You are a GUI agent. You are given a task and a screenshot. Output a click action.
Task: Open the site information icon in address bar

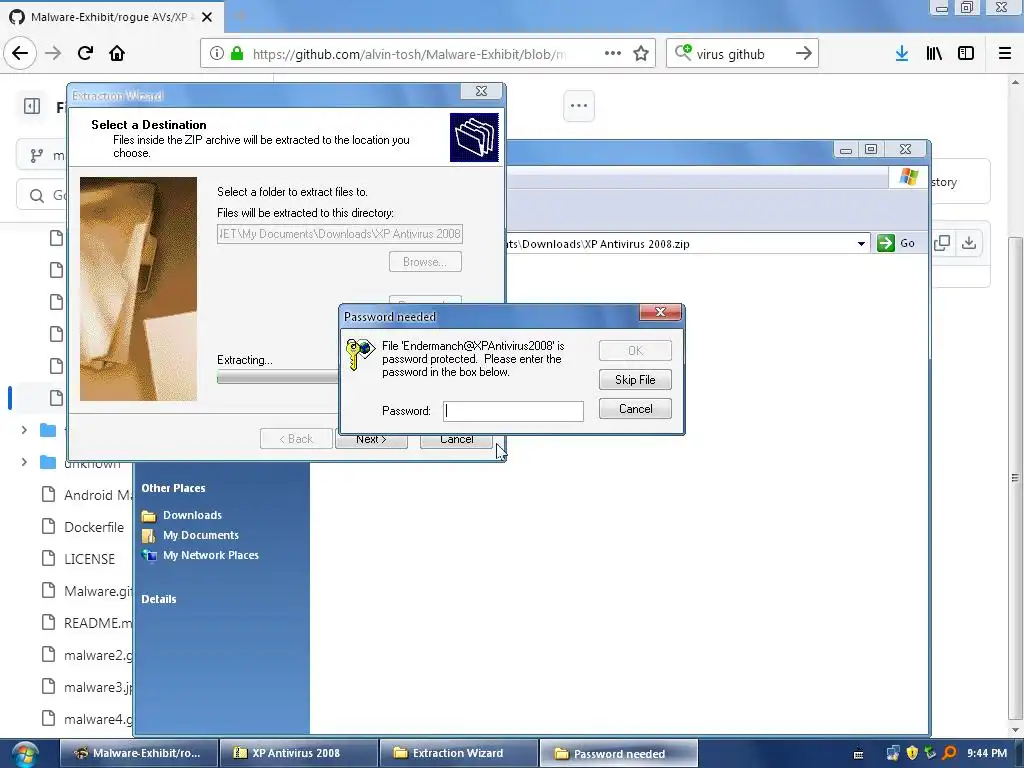click(217, 54)
